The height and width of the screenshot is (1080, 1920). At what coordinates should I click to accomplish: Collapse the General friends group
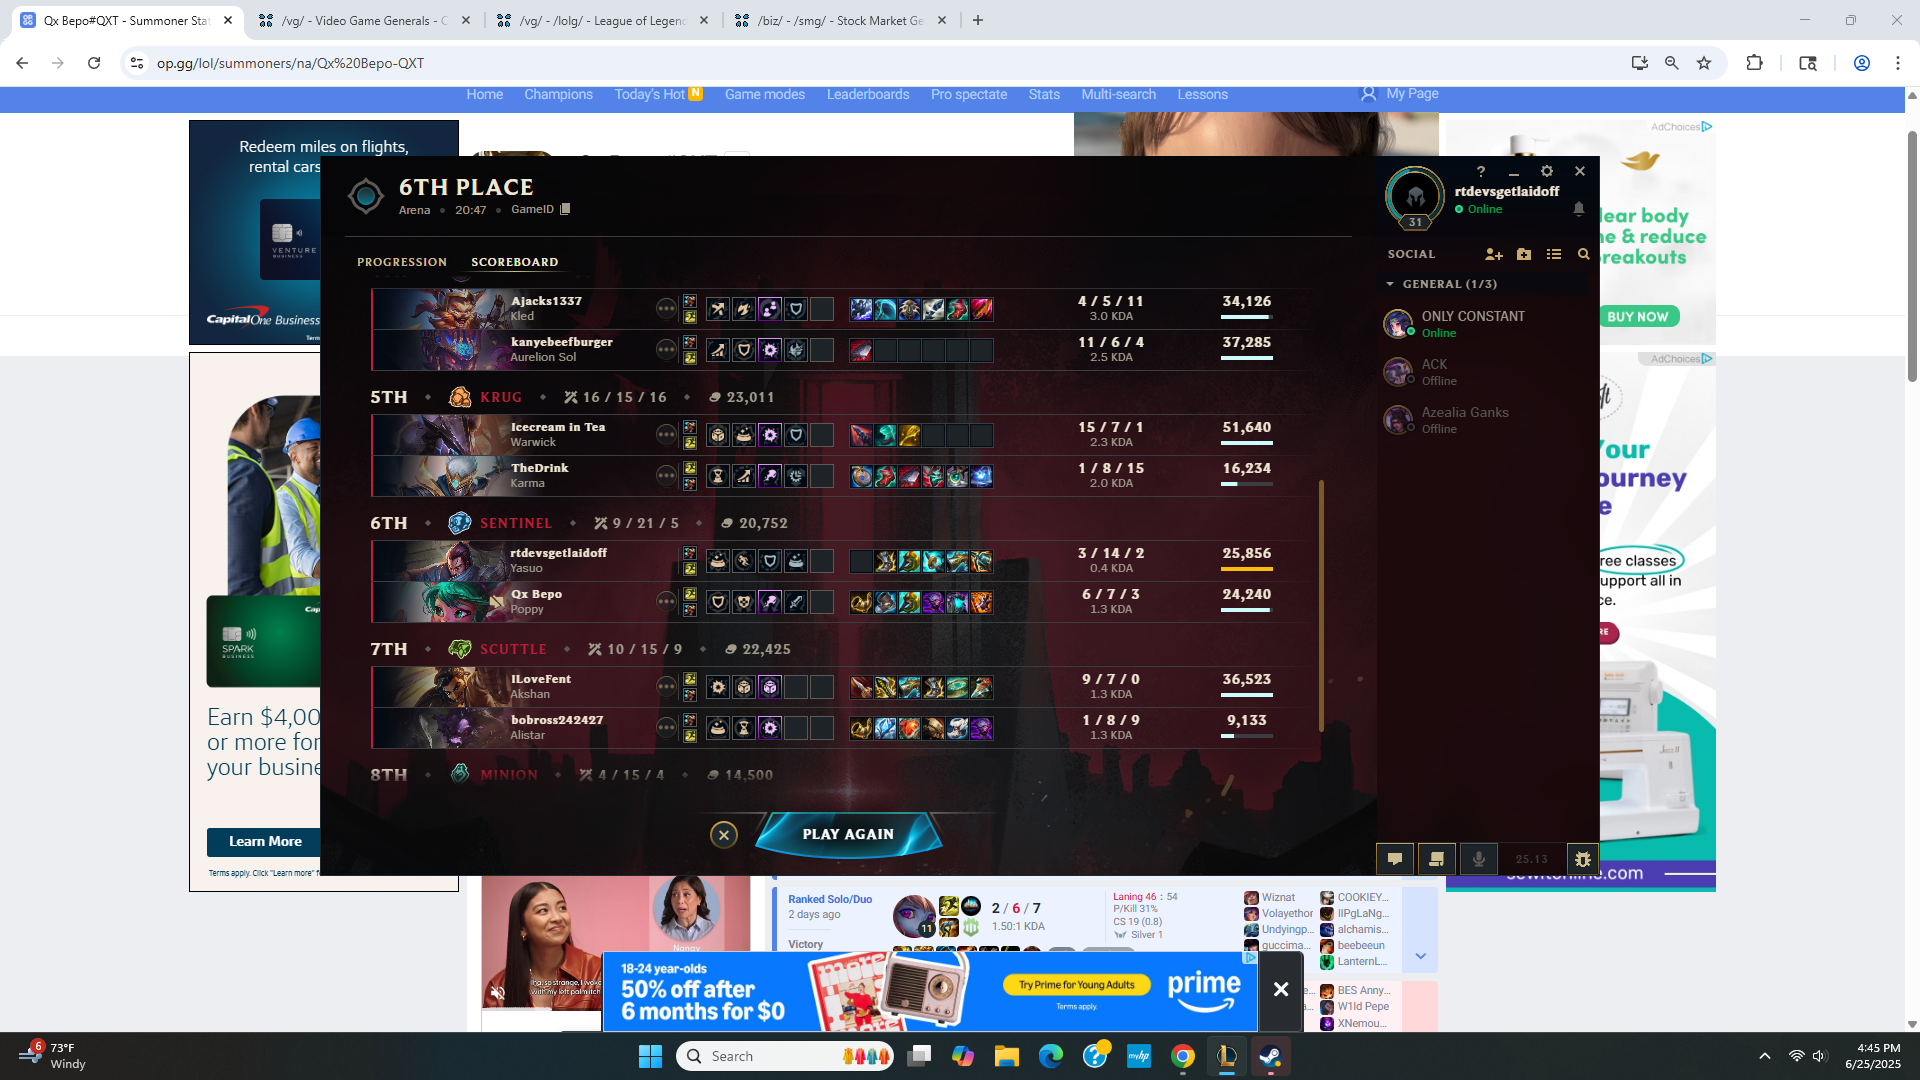(x=1390, y=284)
